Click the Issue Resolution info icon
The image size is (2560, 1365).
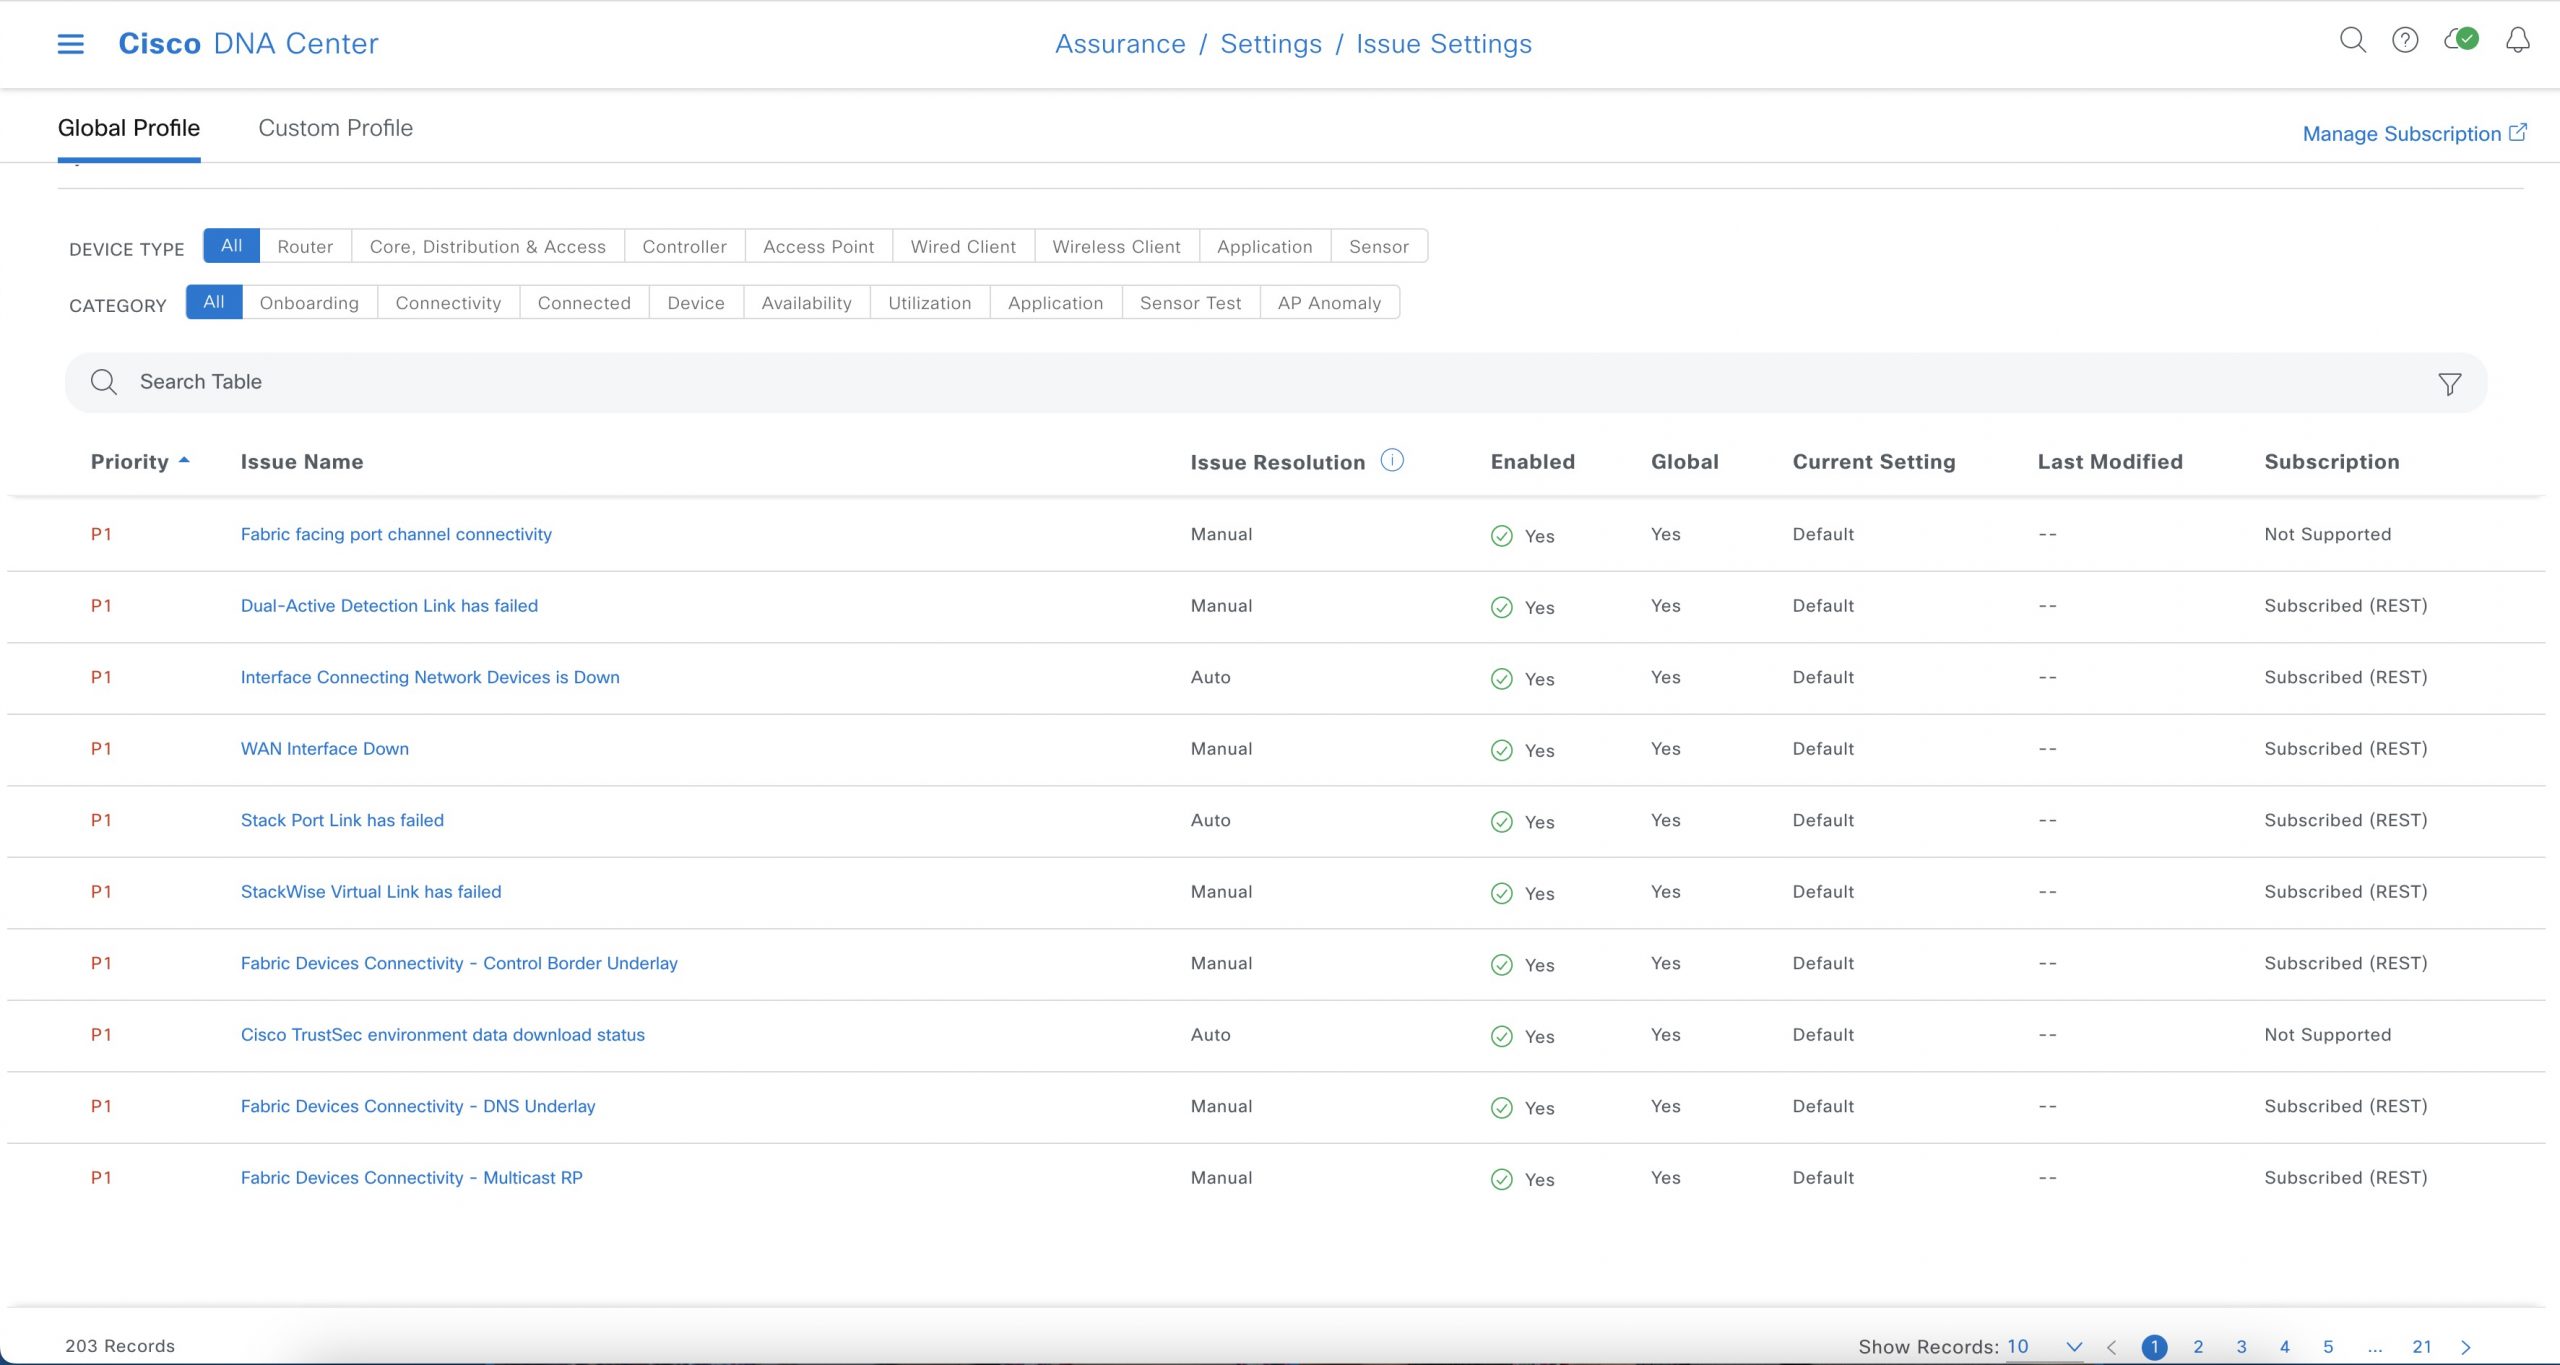1392,460
